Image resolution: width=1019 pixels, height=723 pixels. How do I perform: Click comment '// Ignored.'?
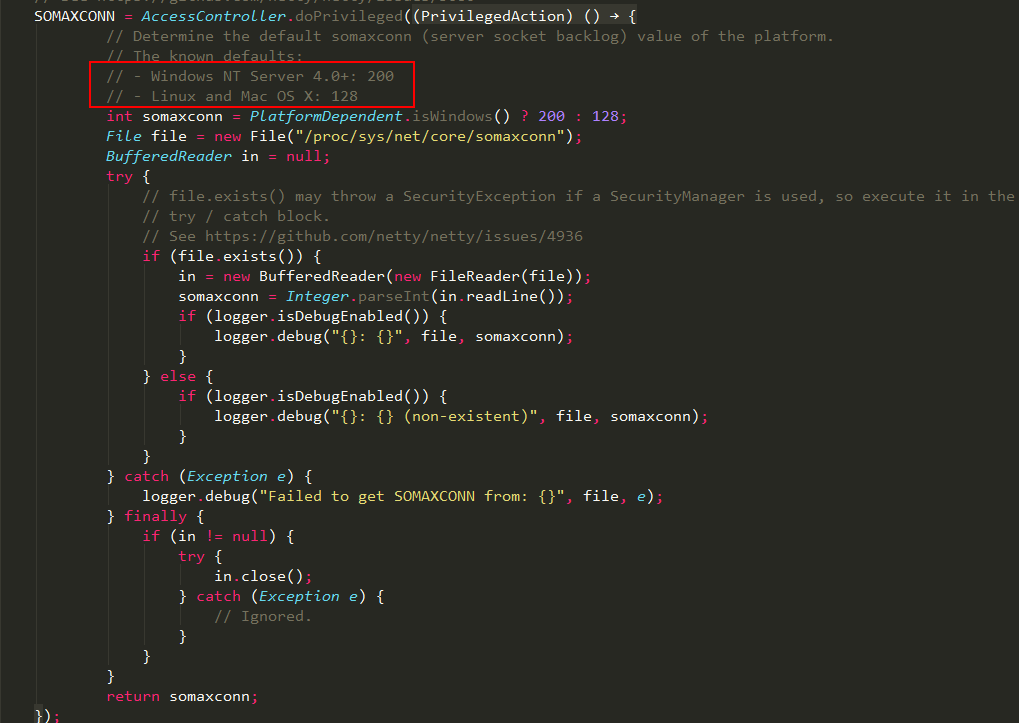click(x=263, y=616)
